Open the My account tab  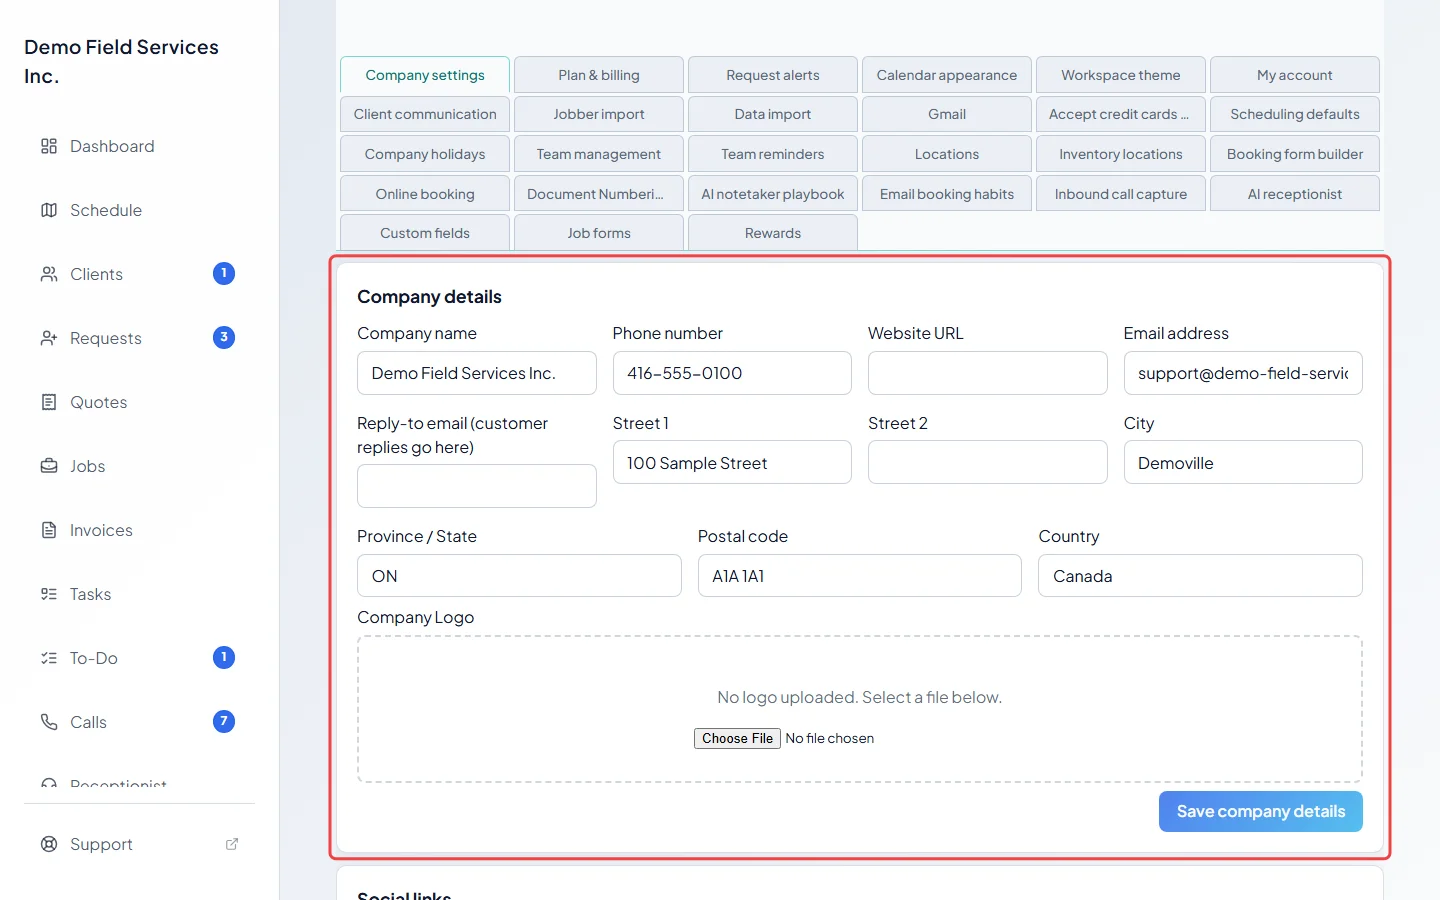(1295, 75)
